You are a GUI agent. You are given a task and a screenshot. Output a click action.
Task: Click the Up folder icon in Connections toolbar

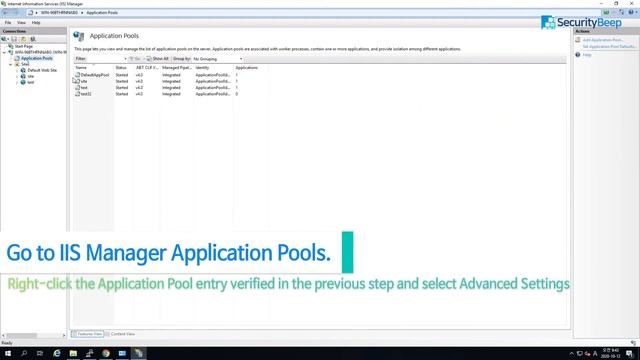(24, 39)
